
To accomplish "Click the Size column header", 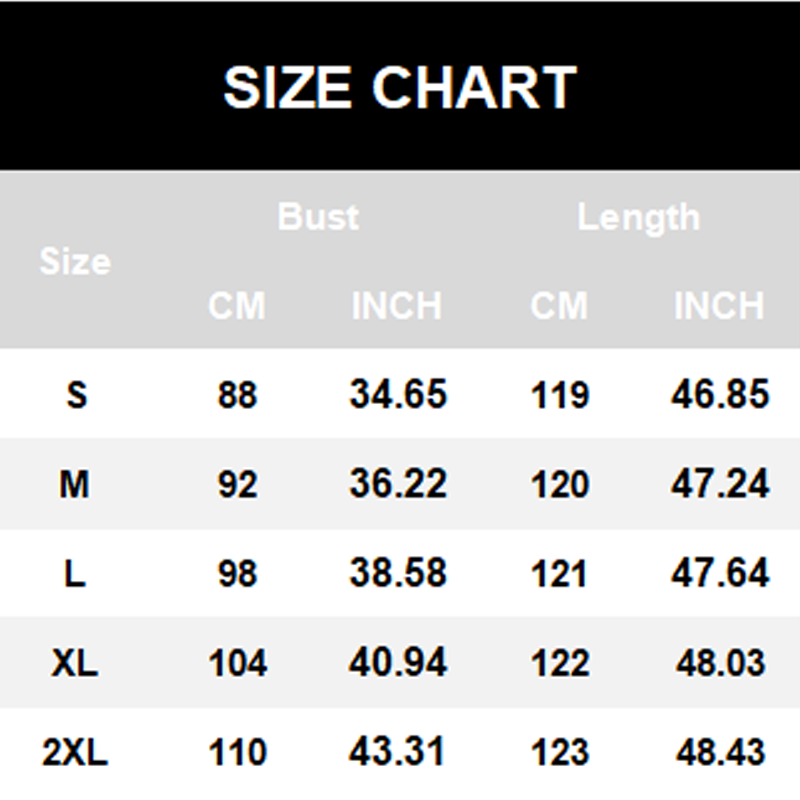I will click(75, 262).
